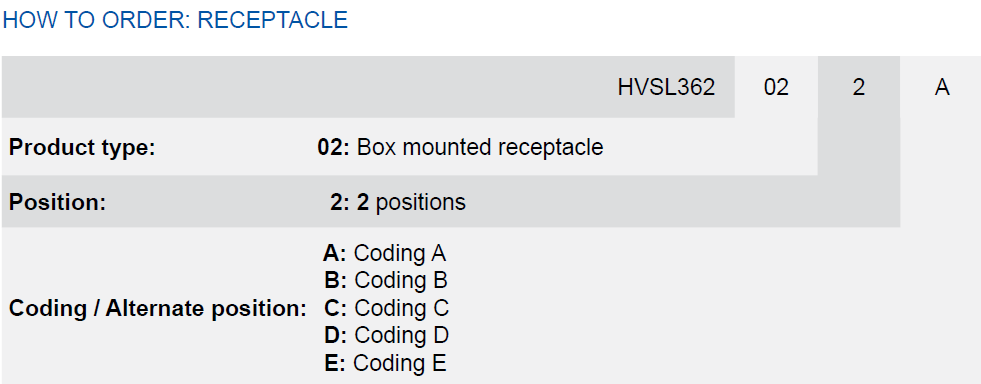Click the bold E: code letter
This screenshot has height=384, width=981.
pos(335,363)
